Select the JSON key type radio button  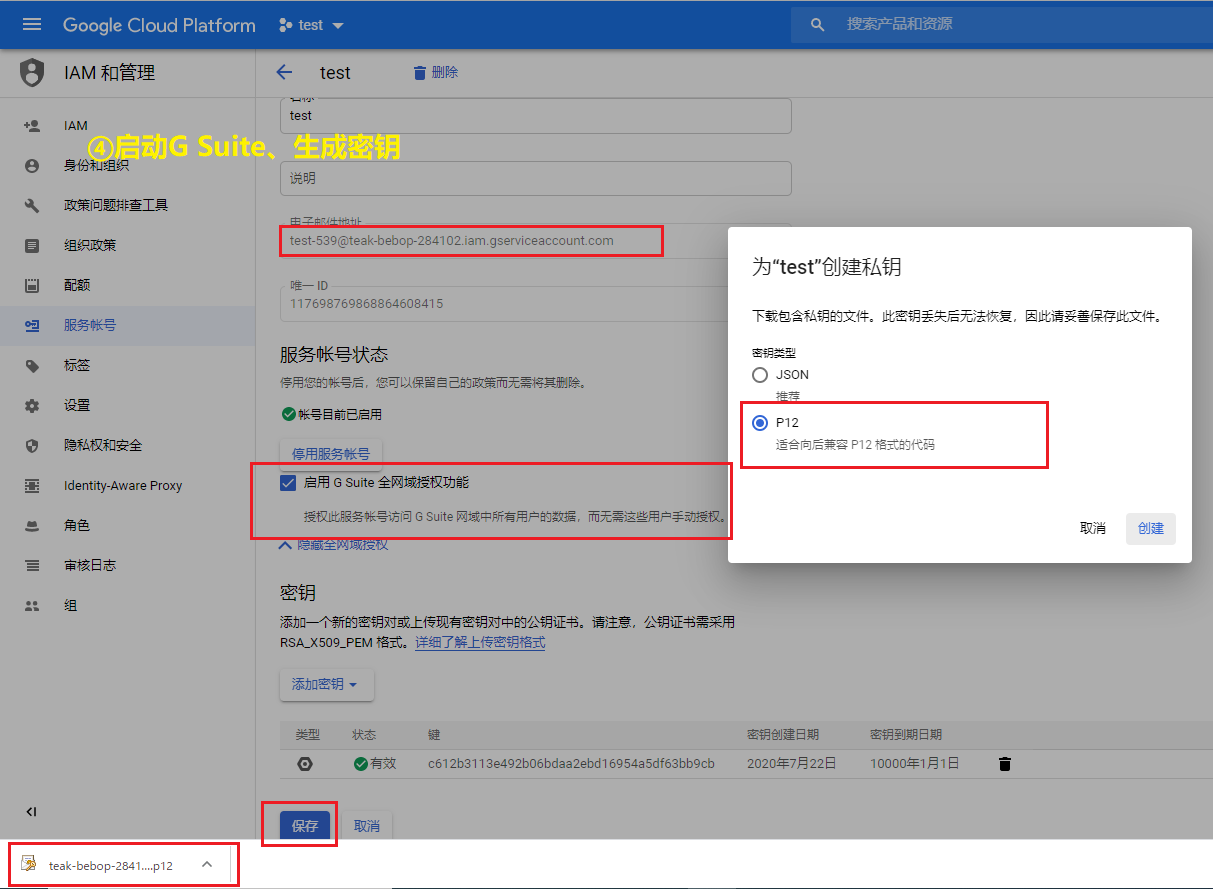[760, 374]
